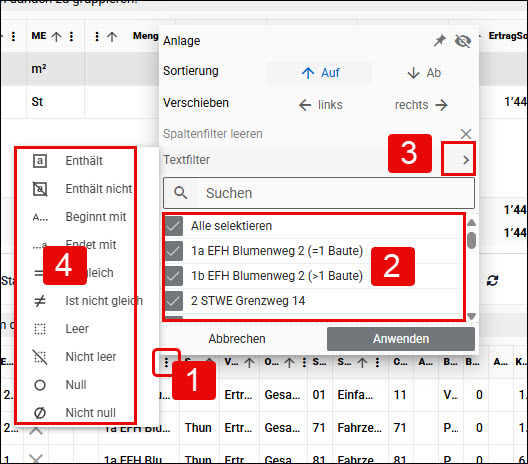
Task: Click the not-equal icon beside Ist nicht gleich
Action: 40,301
